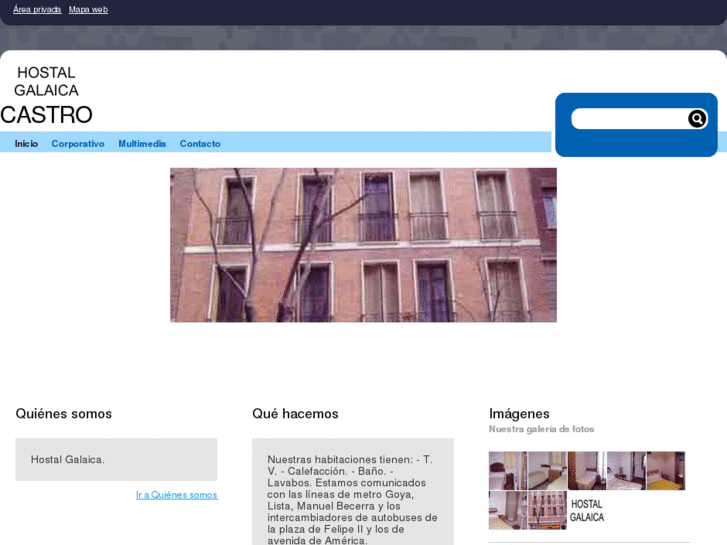Viewport: 727px width, 545px height.
Task: Click the Imágenes heading
Action: click(519, 414)
